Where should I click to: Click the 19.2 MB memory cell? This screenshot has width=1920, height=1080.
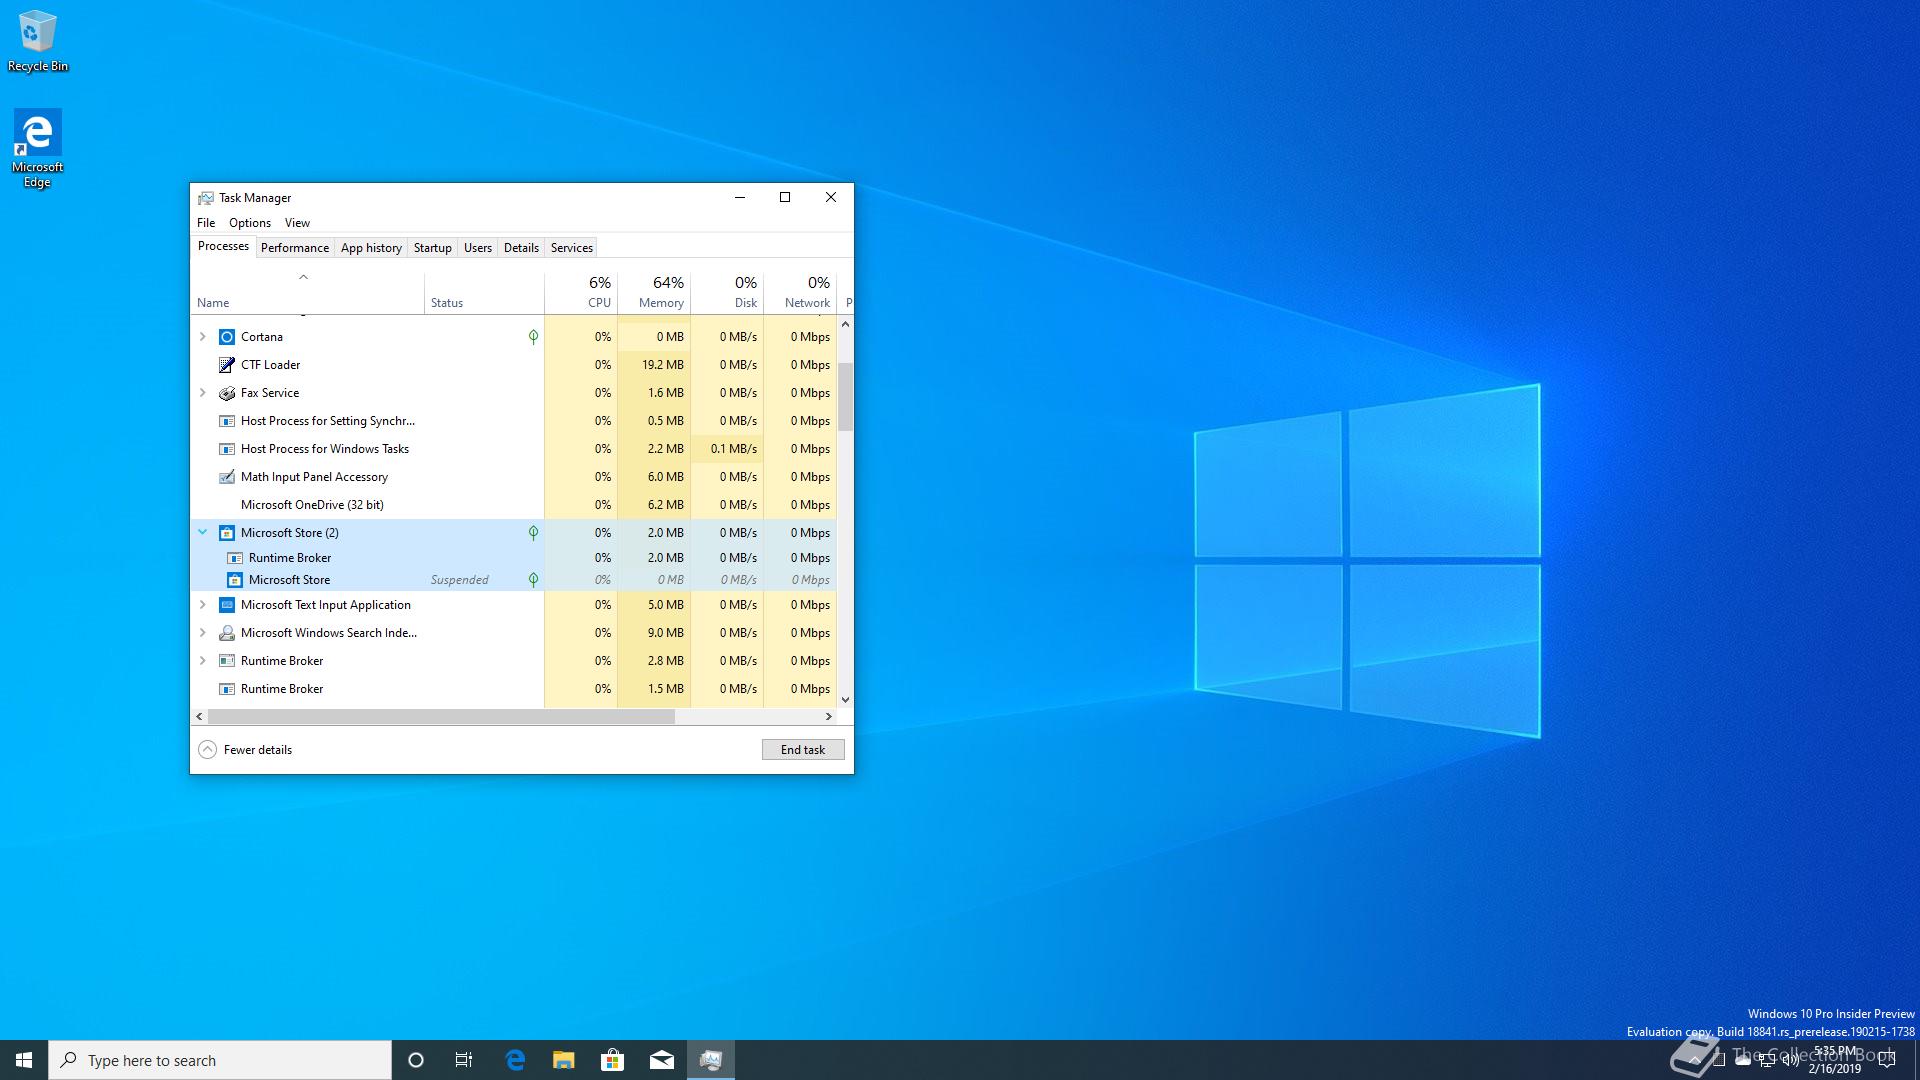tap(654, 365)
